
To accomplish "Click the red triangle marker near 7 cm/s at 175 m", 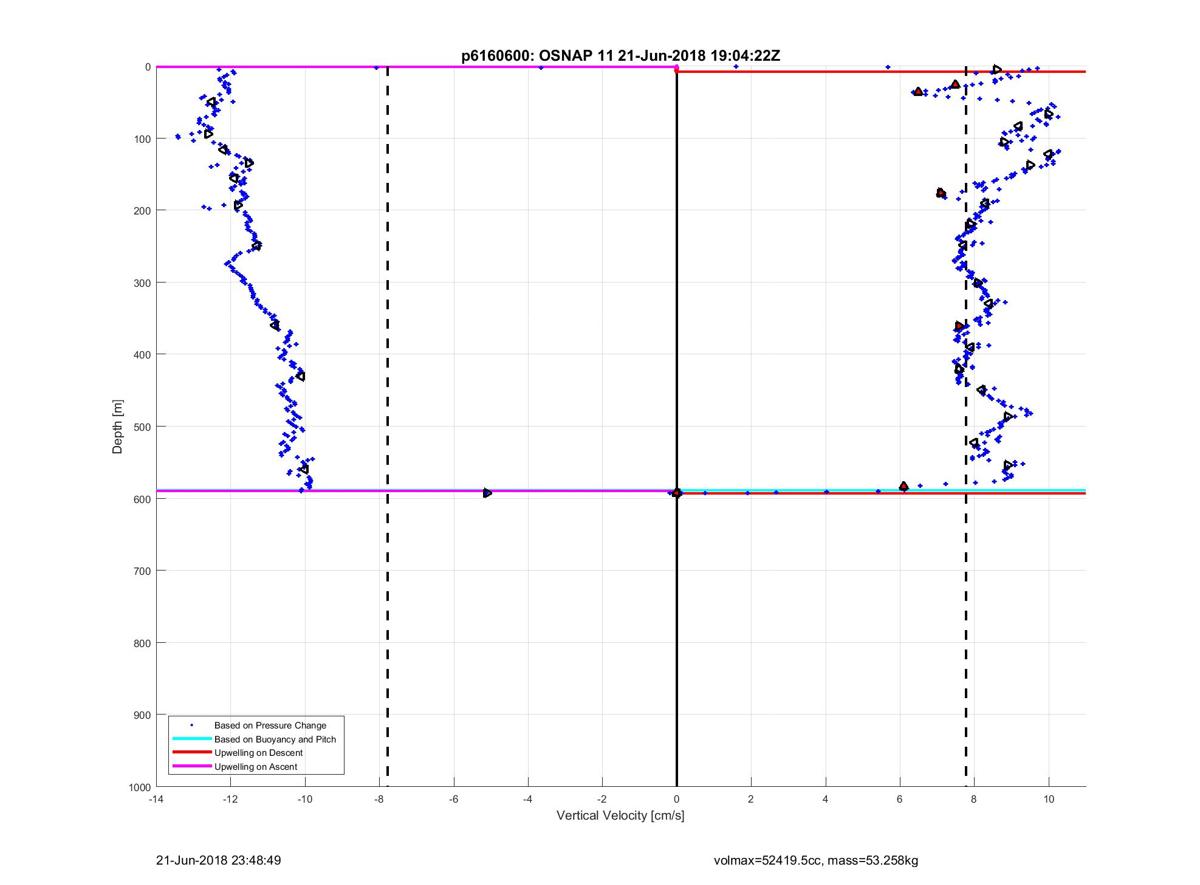I will (941, 193).
